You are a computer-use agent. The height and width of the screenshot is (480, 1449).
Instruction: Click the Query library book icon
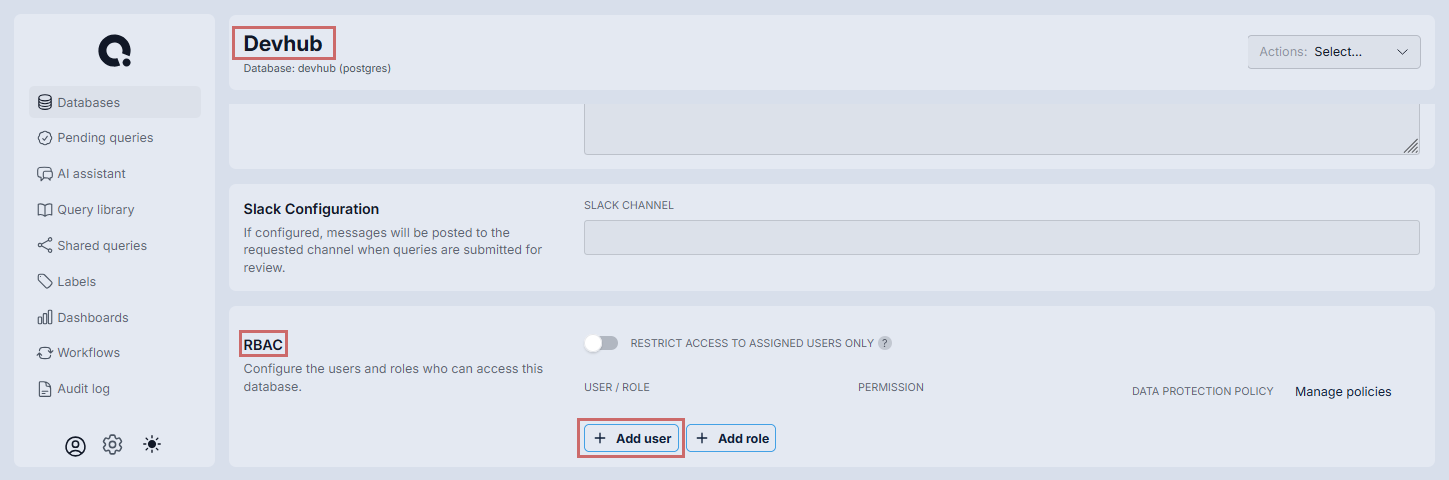(x=45, y=210)
